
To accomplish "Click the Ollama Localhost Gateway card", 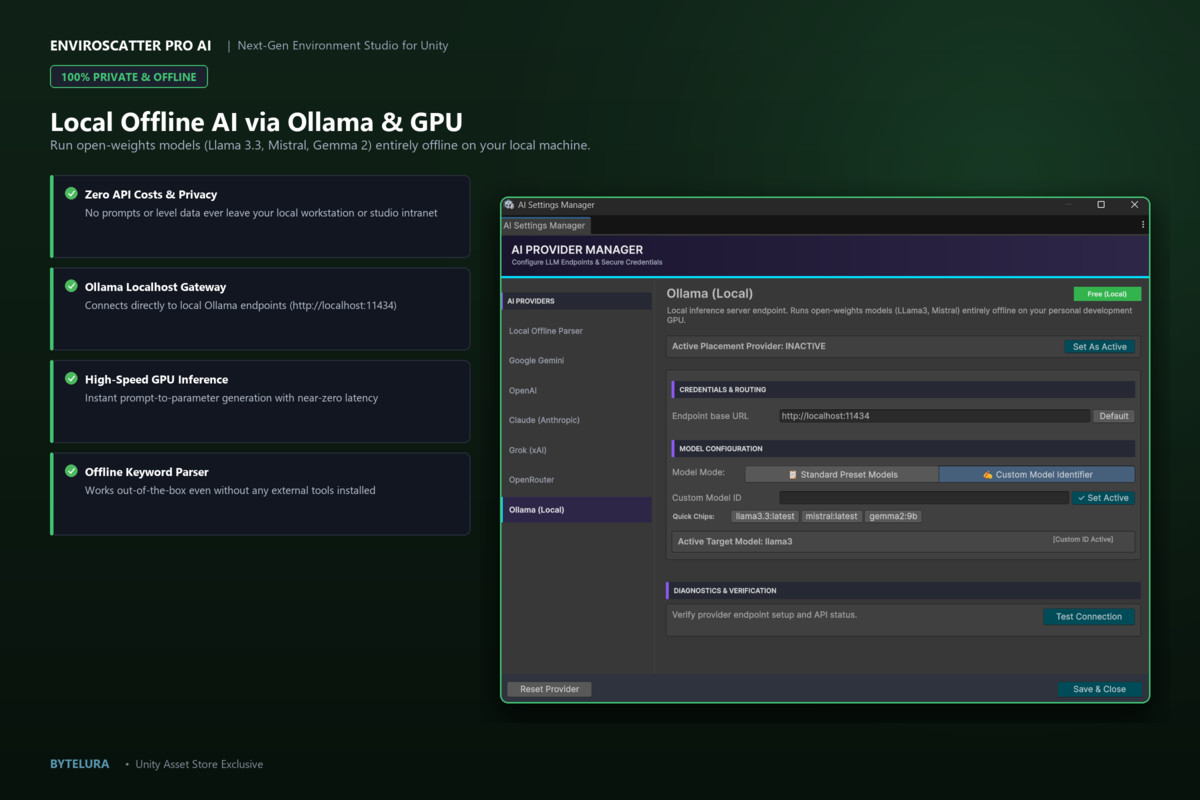I will [x=260, y=309].
